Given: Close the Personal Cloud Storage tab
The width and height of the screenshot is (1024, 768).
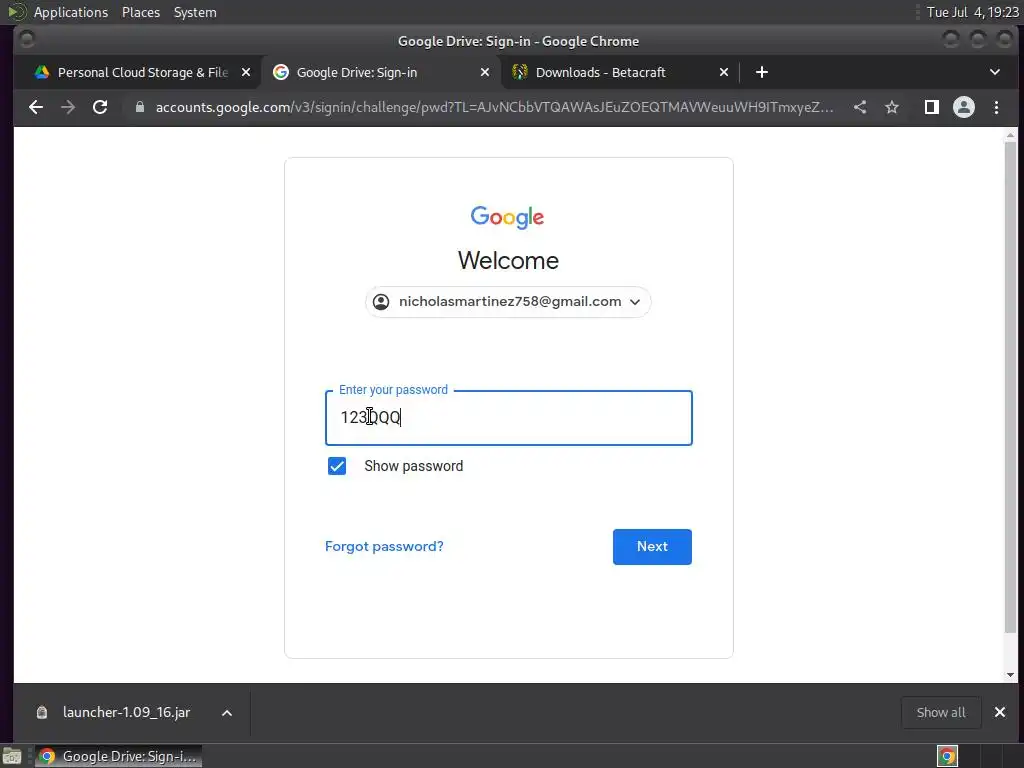Looking at the screenshot, I should 246,72.
